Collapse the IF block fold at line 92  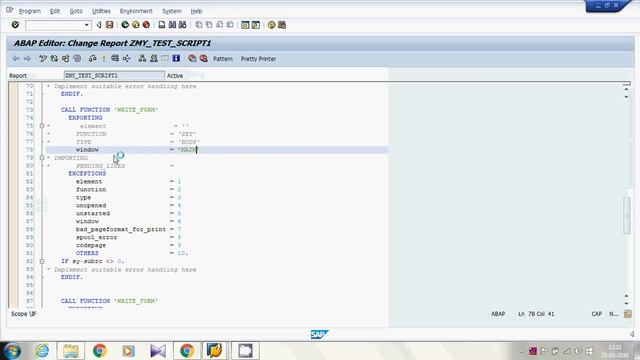tap(42, 261)
